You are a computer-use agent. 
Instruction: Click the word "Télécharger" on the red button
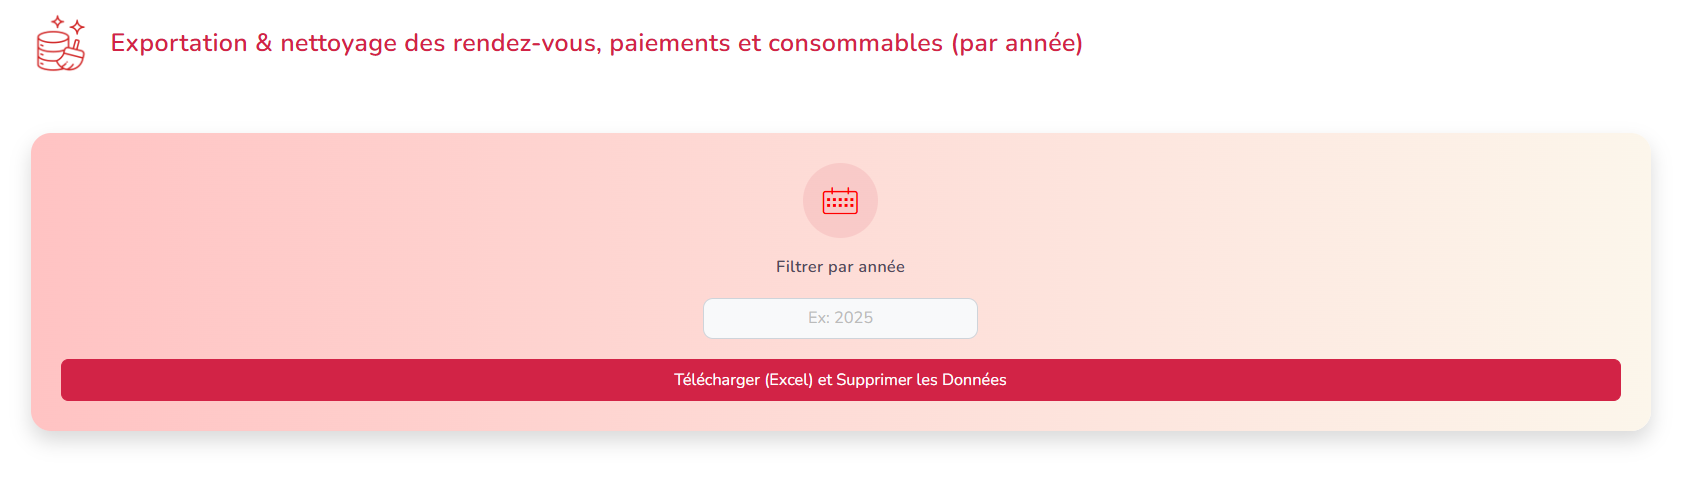(717, 380)
